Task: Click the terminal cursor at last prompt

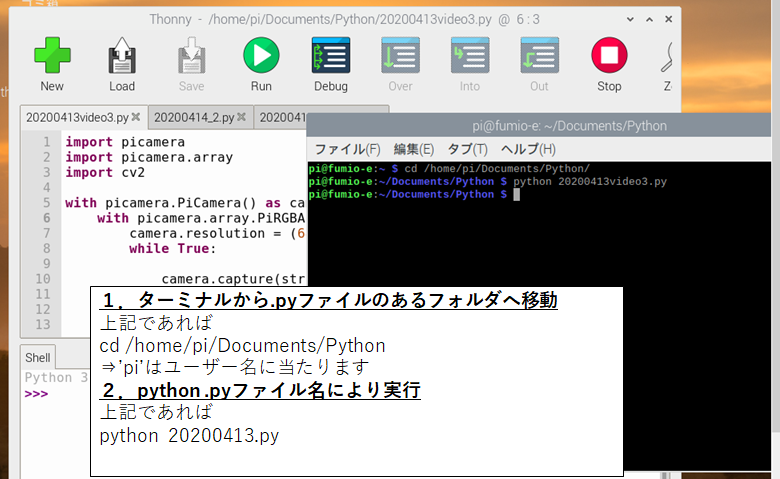Action: pos(517,194)
